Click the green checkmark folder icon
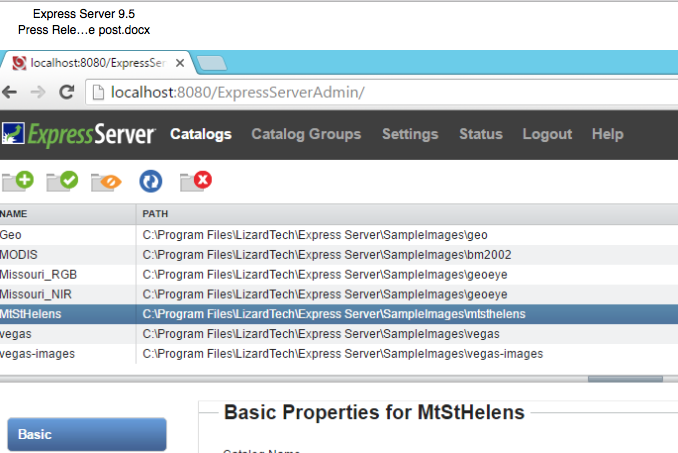 pos(62,181)
